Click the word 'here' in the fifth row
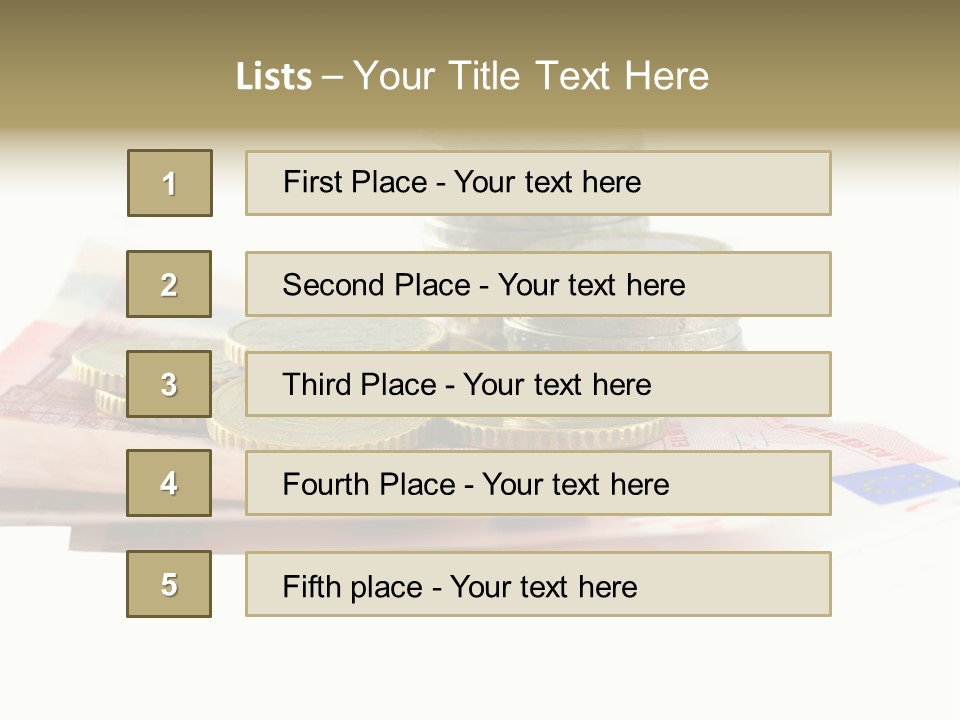960x720 pixels. click(x=607, y=586)
